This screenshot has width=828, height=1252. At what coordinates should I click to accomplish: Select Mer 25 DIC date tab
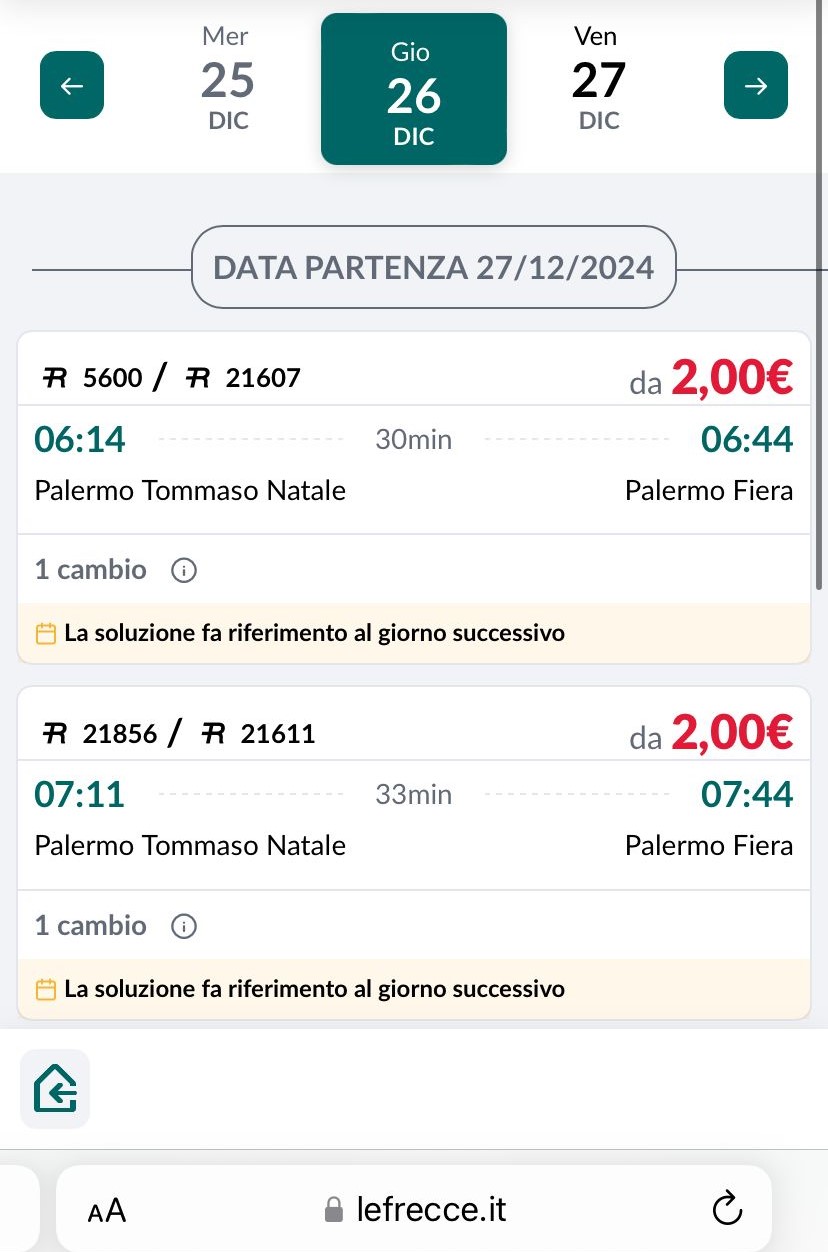227,80
